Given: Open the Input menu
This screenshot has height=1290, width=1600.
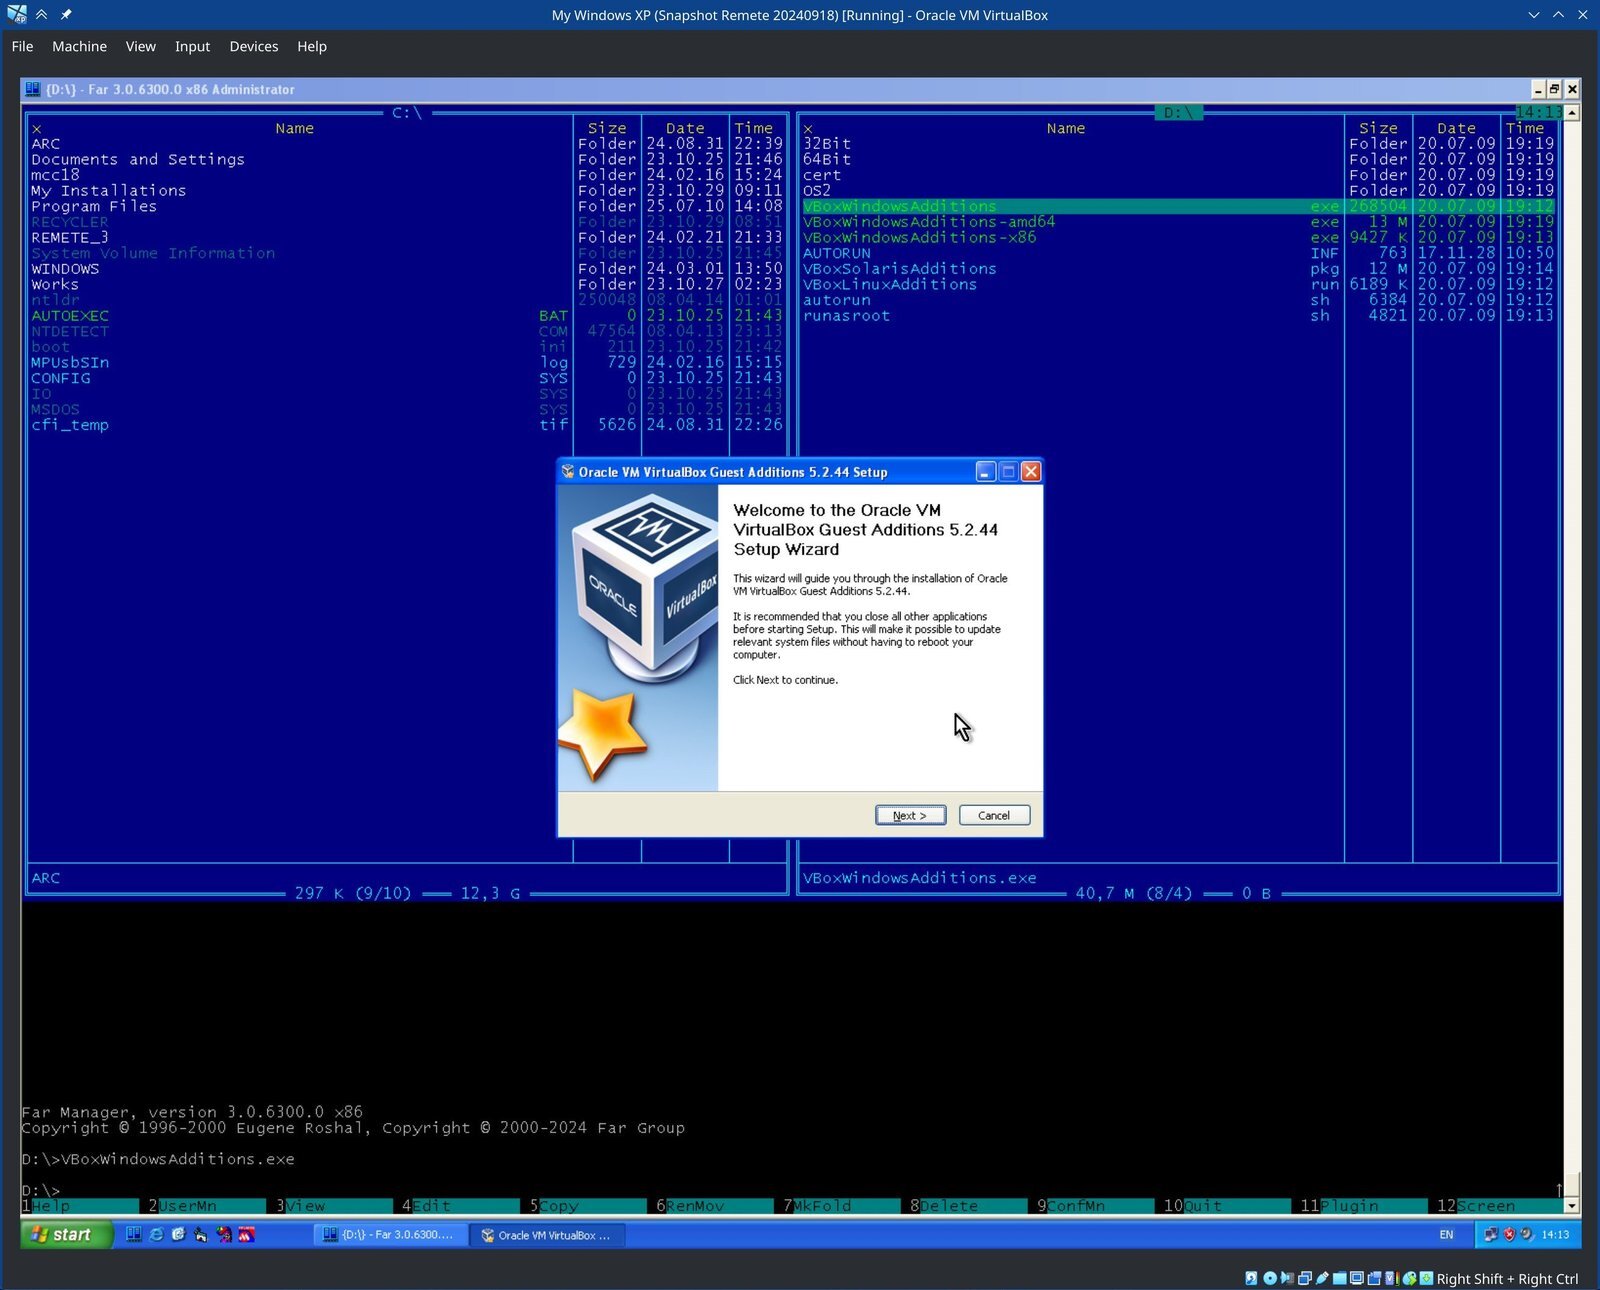Looking at the screenshot, I should coord(192,46).
